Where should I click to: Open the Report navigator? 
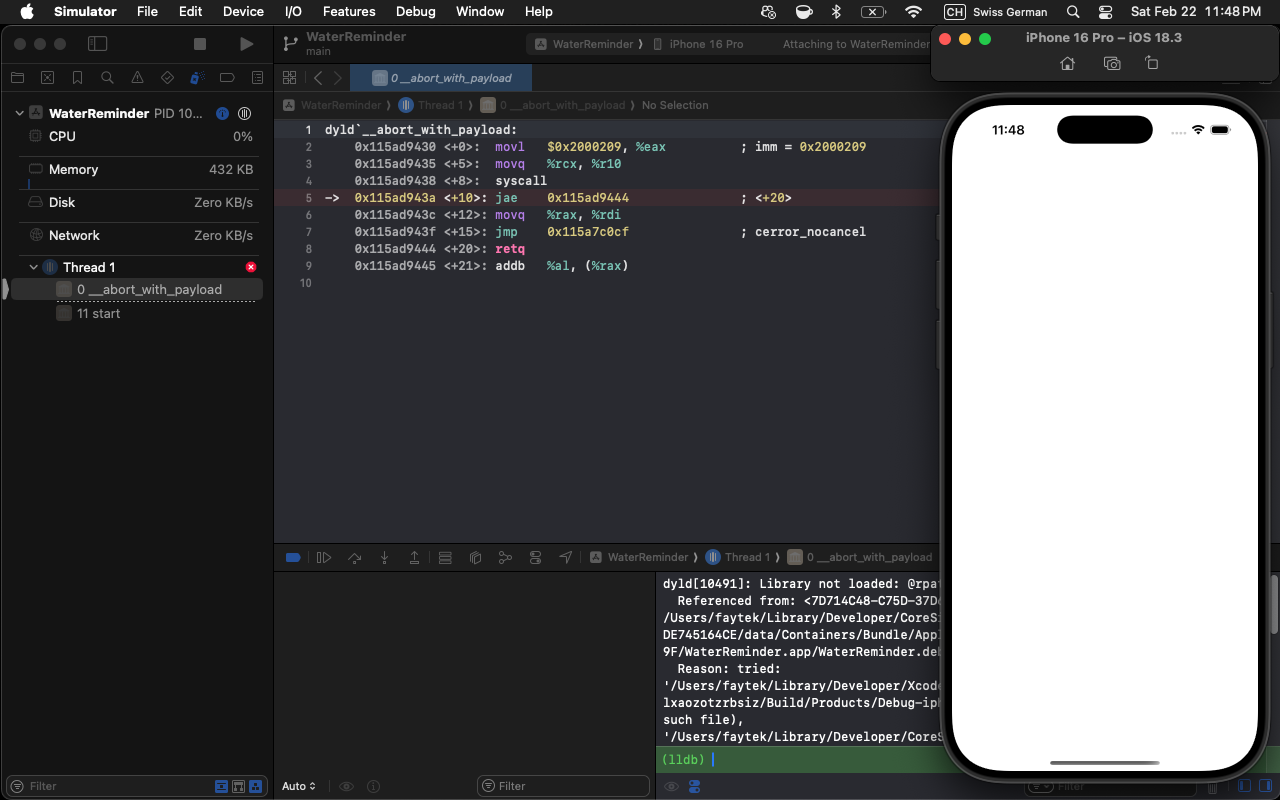(x=257, y=78)
